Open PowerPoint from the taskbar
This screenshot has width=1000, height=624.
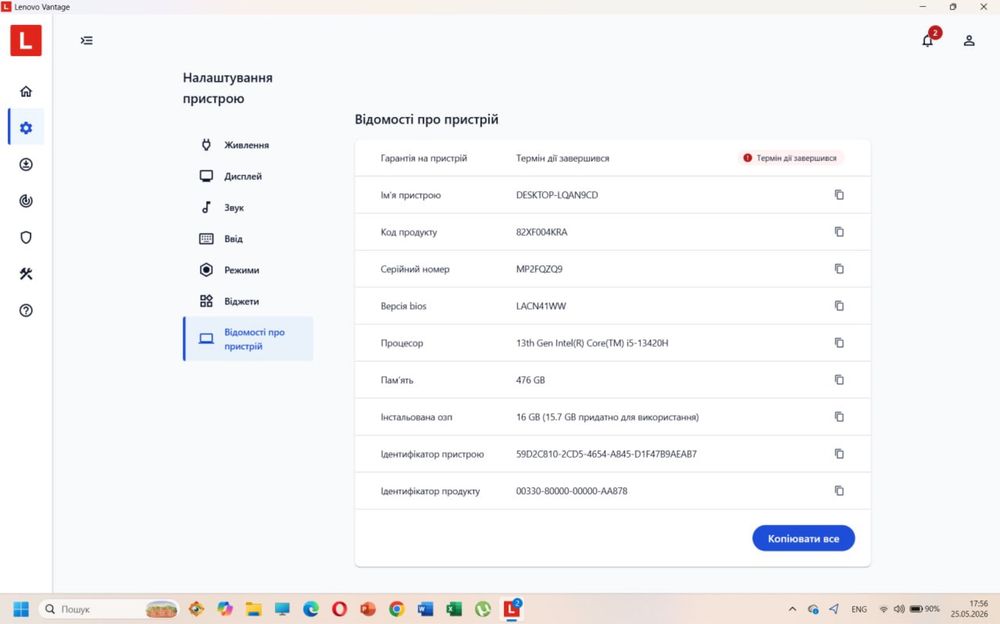(x=368, y=609)
